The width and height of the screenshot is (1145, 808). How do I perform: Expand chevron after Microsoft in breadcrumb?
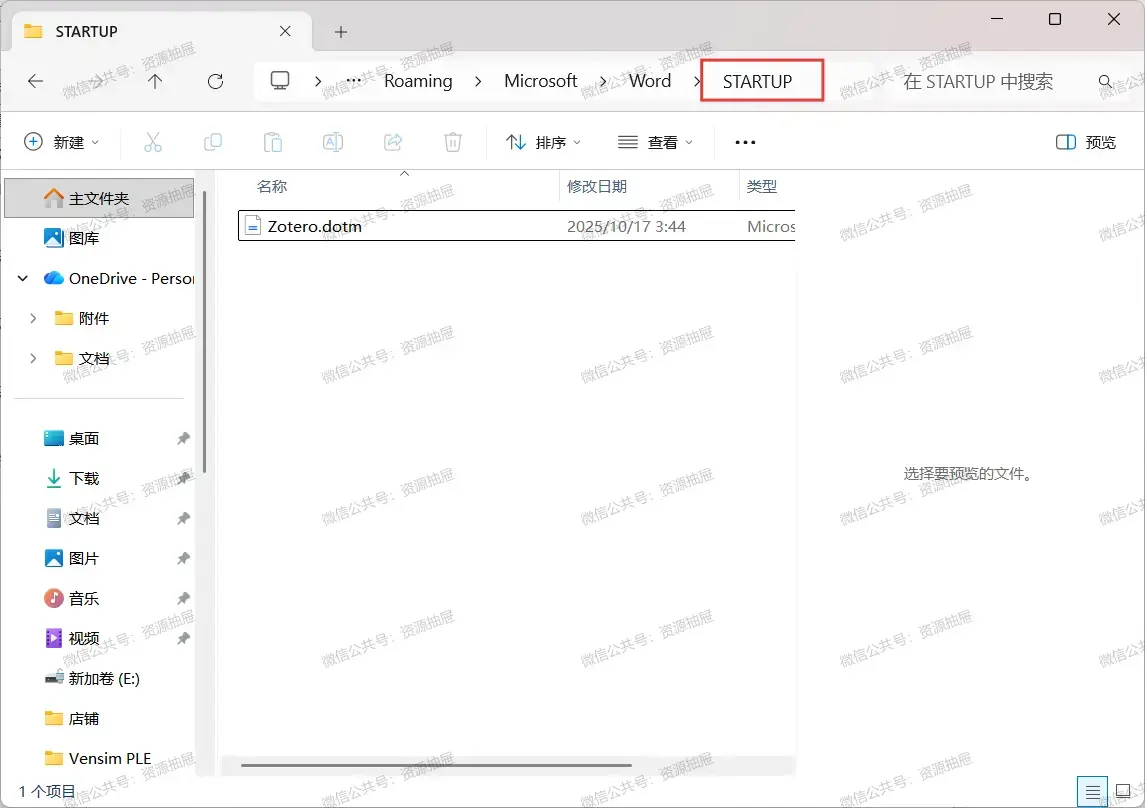(x=602, y=81)
